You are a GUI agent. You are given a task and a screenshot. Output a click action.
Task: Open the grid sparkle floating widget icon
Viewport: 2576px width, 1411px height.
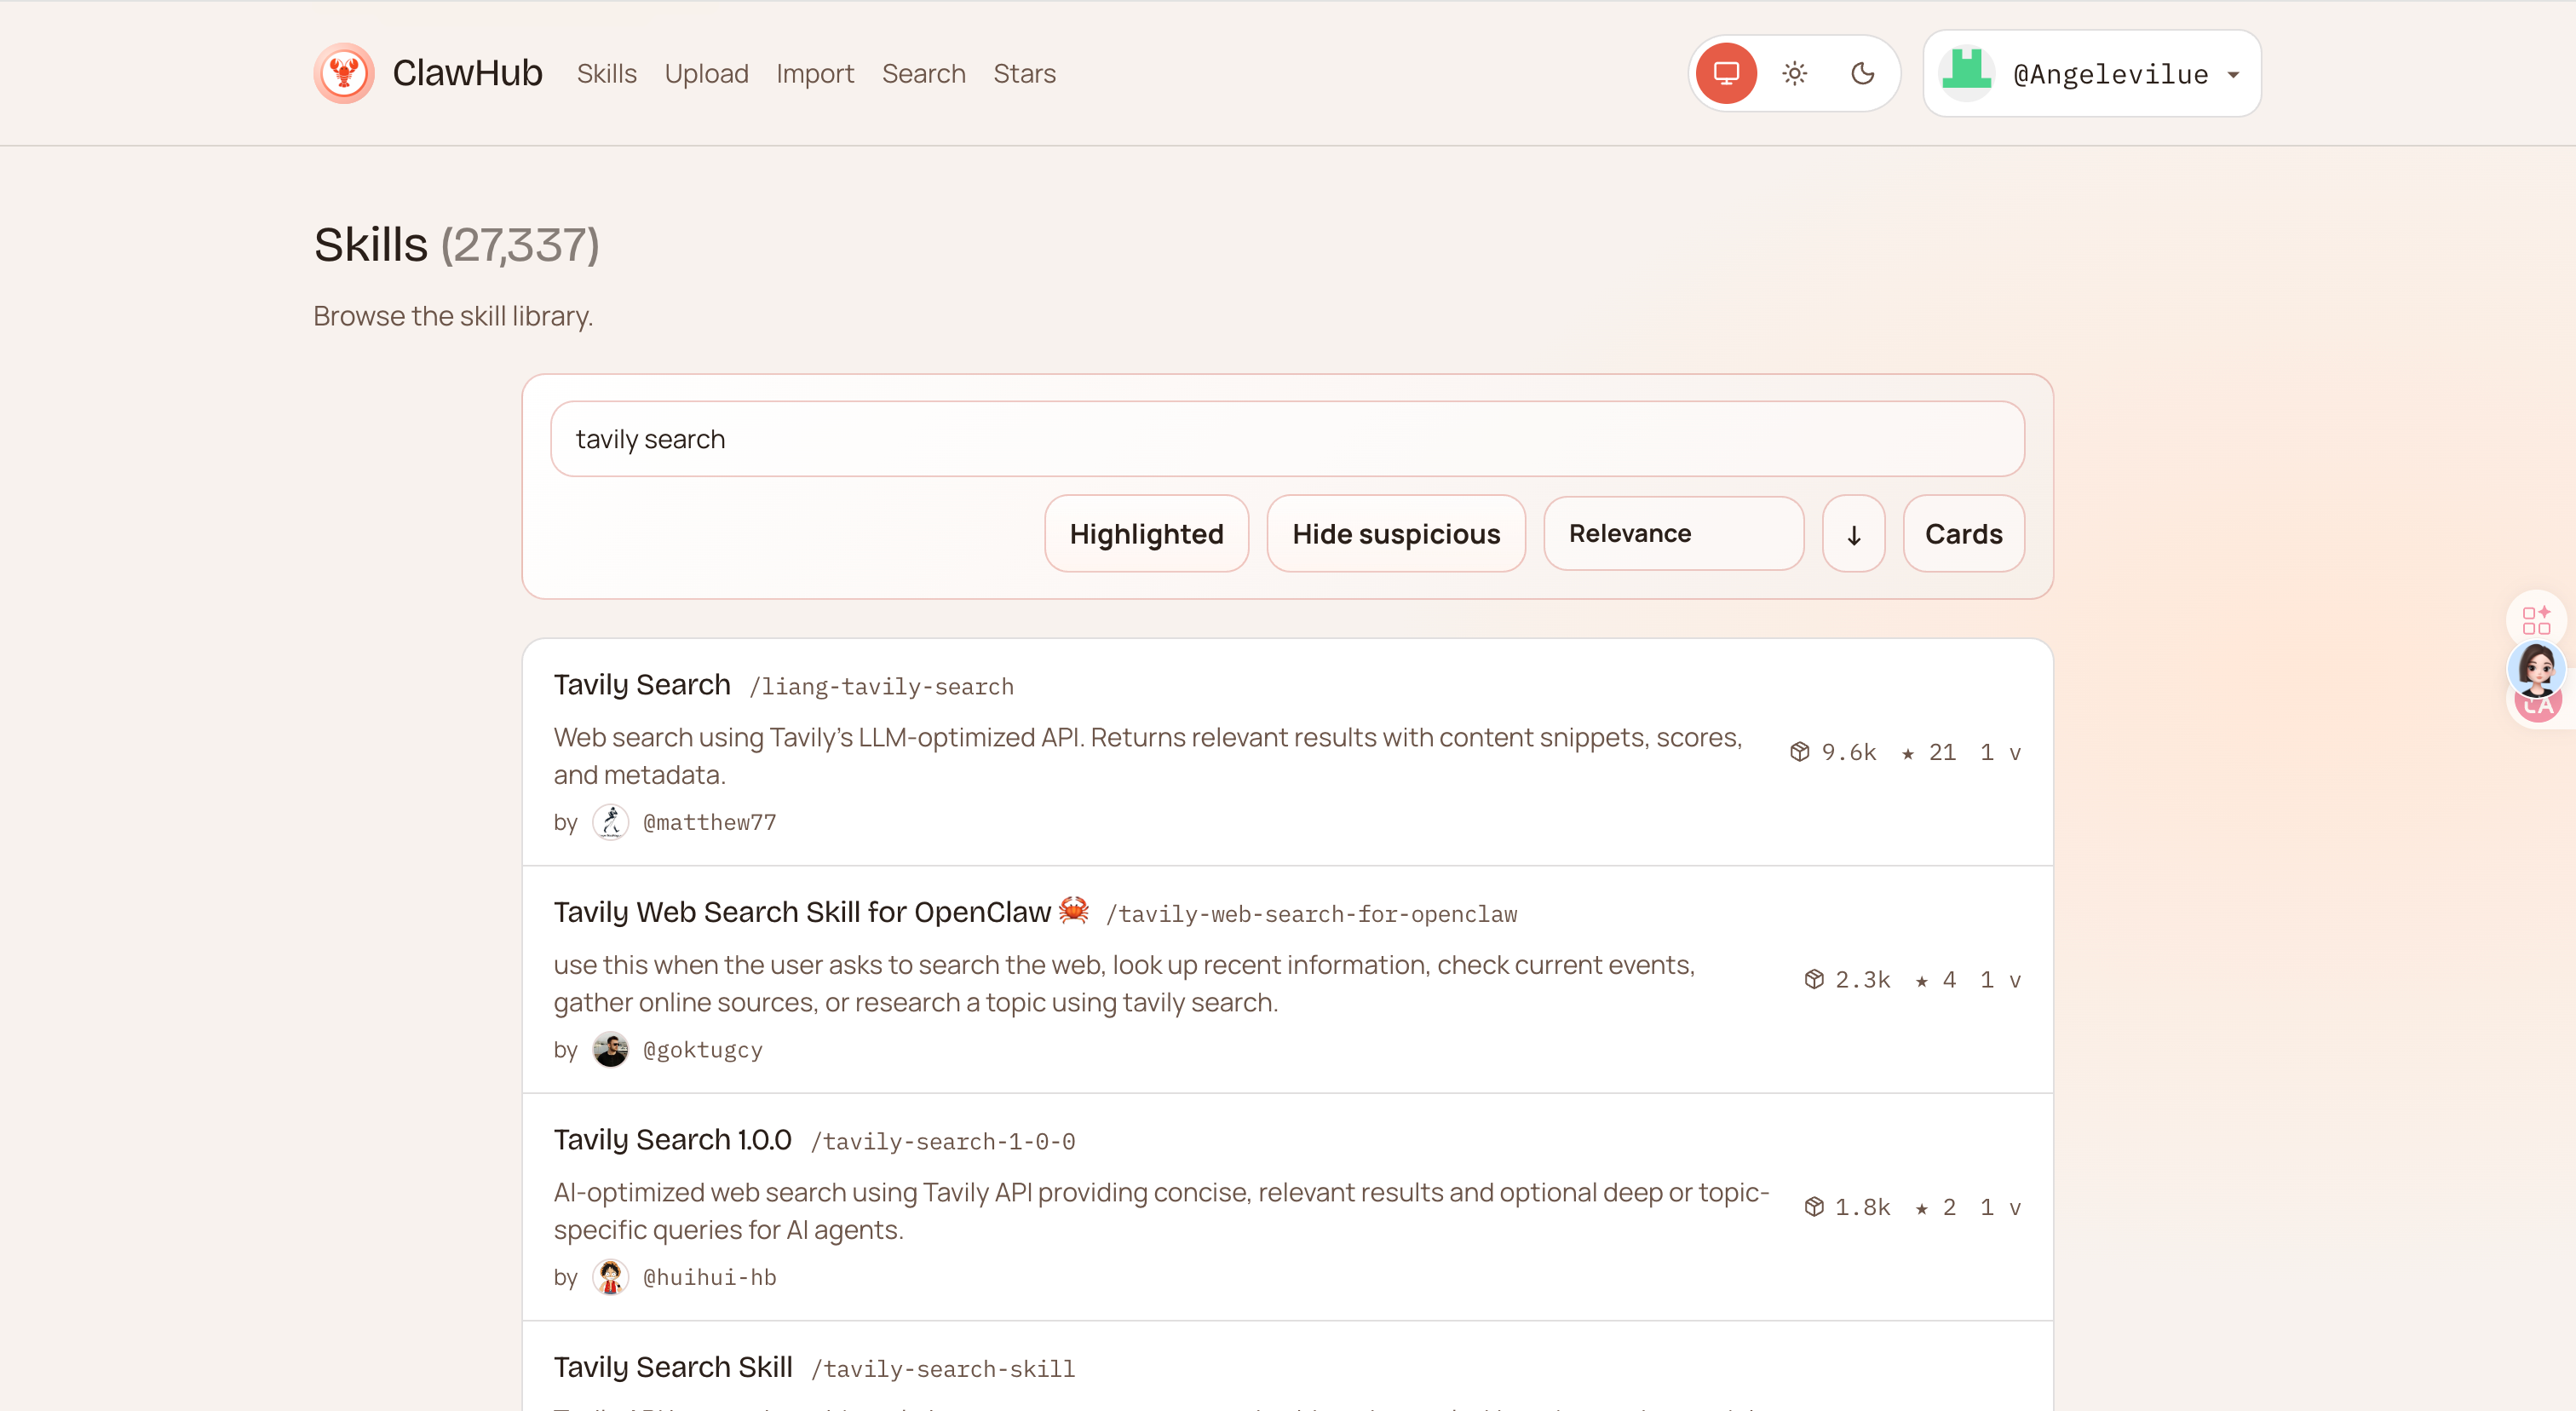coord(2535,620)
